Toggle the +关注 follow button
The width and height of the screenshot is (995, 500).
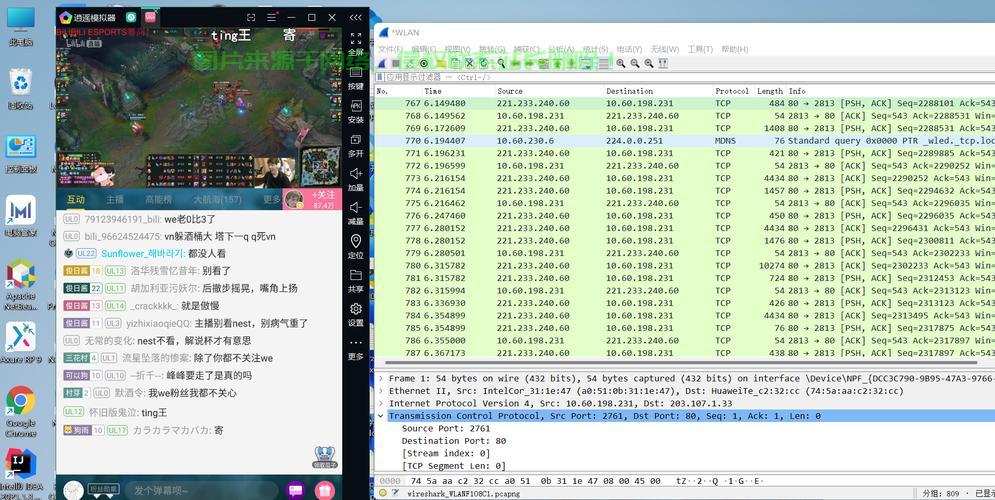tap(324, 199)
